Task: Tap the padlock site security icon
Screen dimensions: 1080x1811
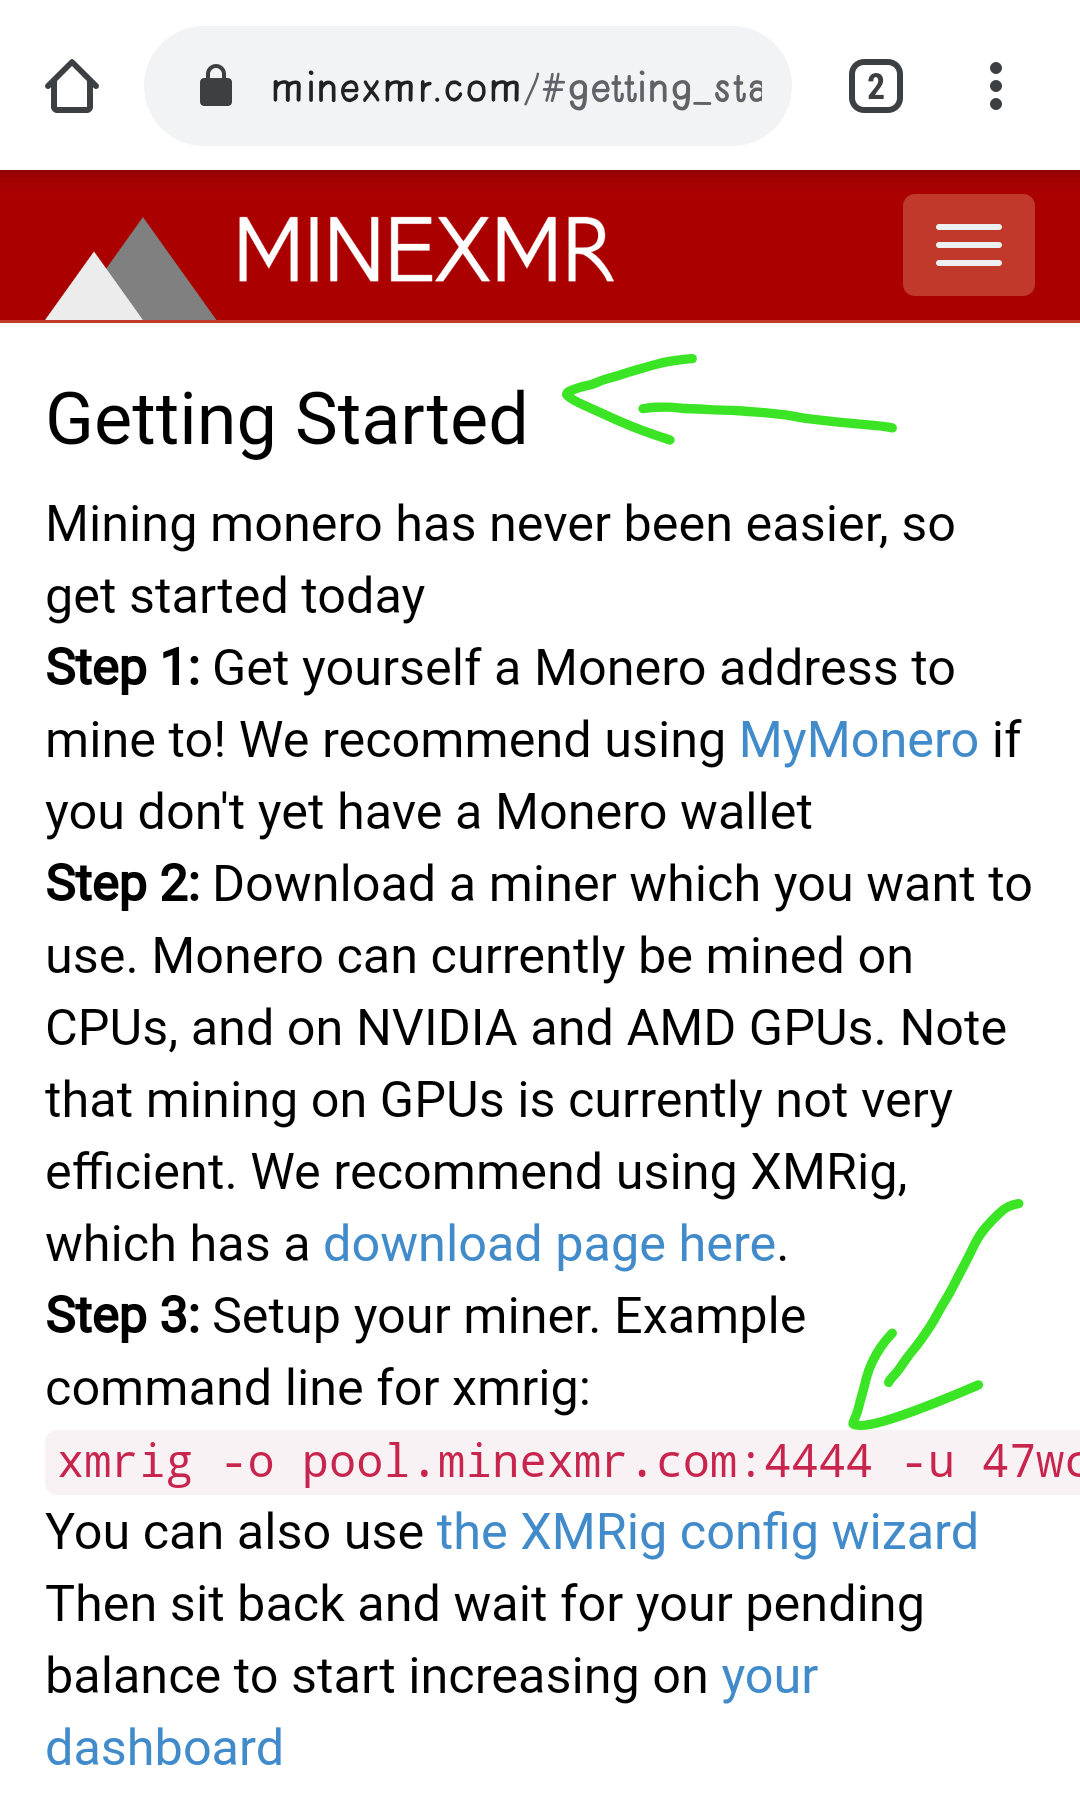Action: [216, 86]
